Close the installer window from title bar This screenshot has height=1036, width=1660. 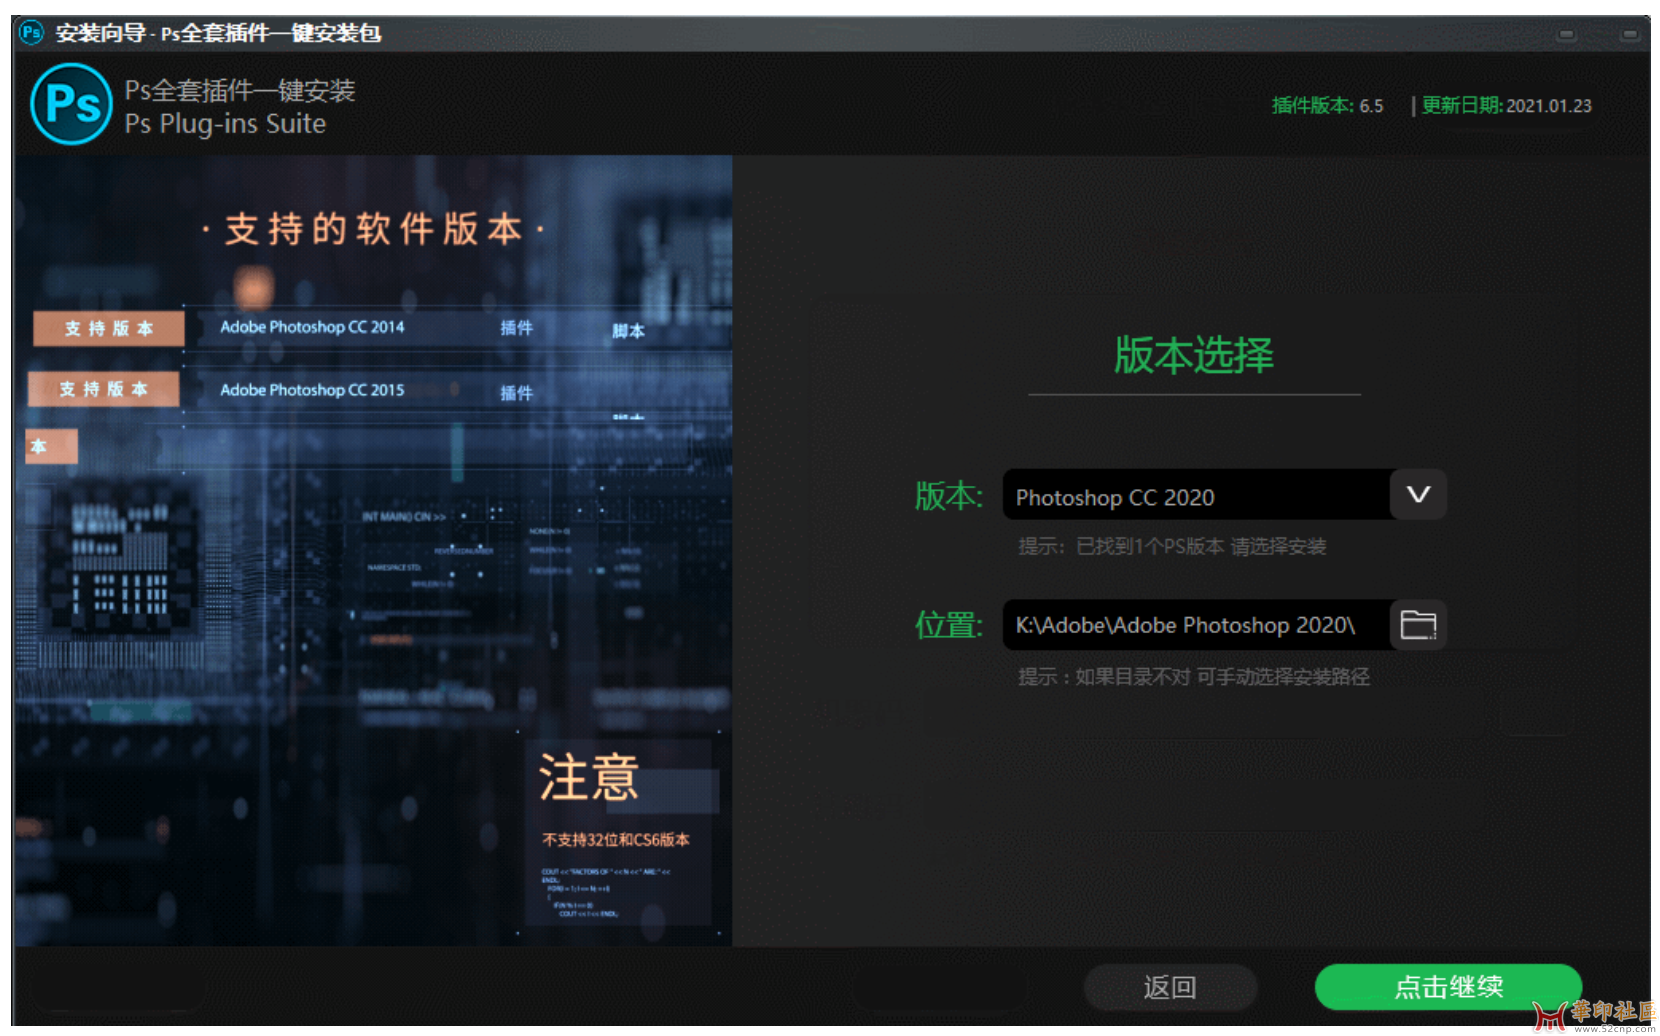1630,35
